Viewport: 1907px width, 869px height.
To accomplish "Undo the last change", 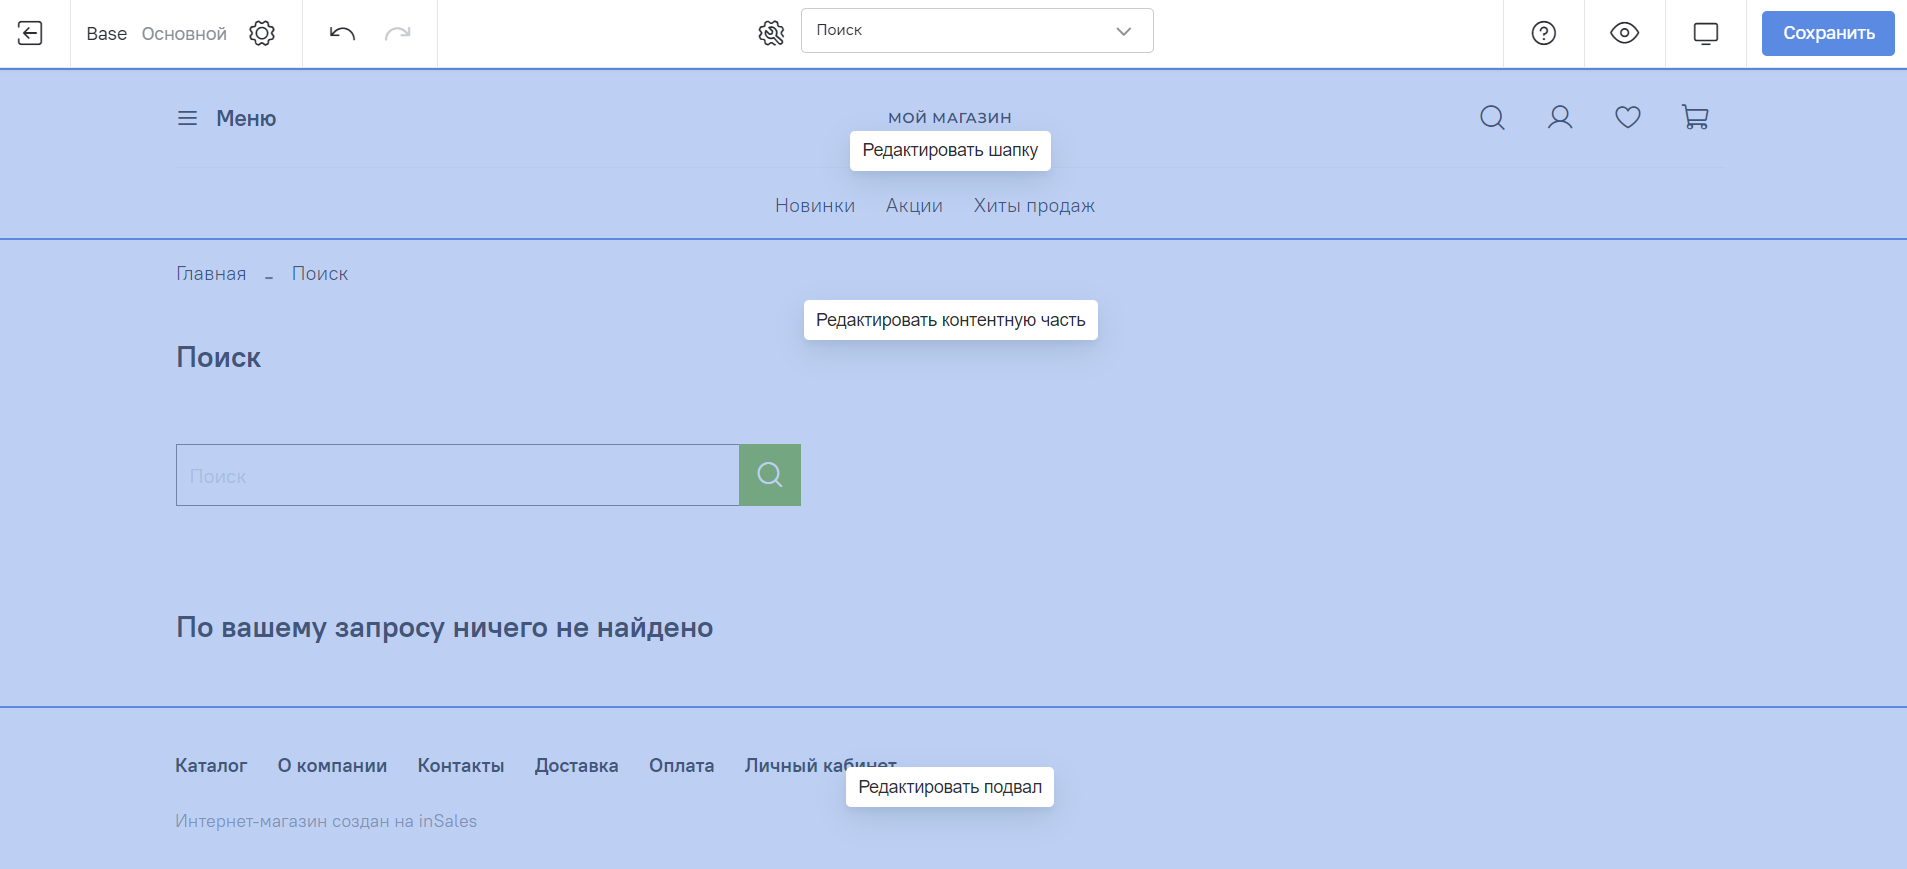I will [342, 33].
